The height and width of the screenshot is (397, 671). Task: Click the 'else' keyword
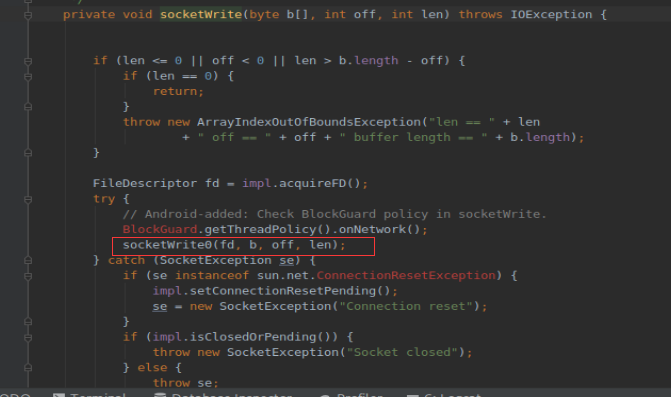pos(152,368)
